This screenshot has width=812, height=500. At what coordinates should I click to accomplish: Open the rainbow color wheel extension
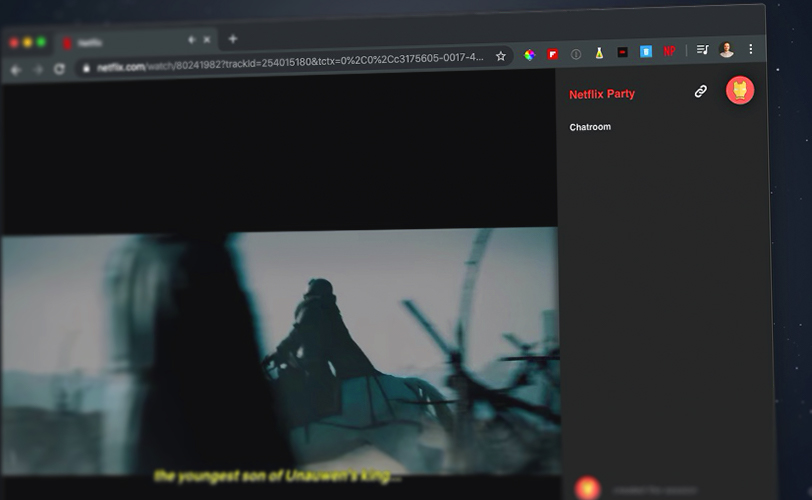tap(529, 55)
